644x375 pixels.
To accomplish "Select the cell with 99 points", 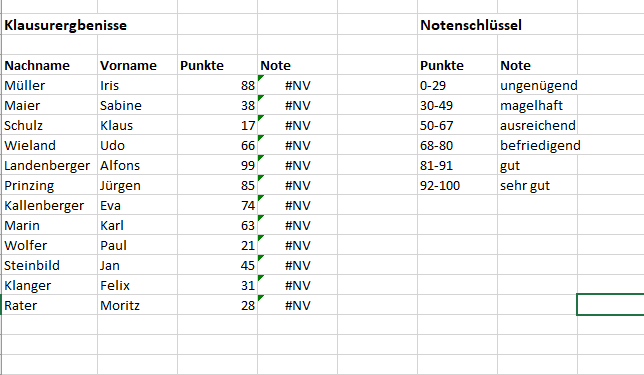I will [217, 165].
